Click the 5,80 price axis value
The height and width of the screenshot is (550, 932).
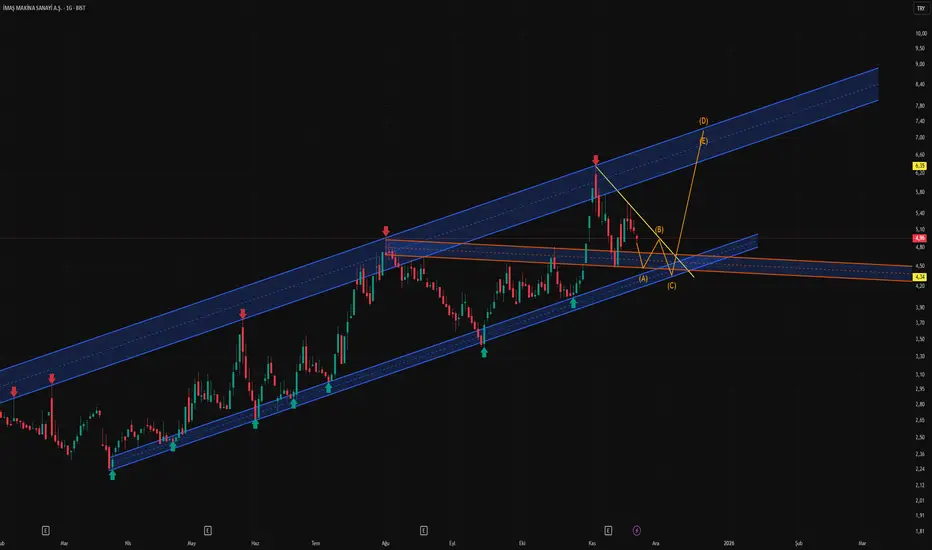point(920,193)
